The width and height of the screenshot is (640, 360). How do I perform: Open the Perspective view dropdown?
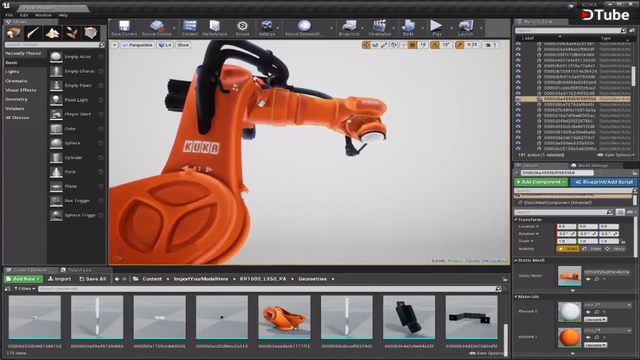click(137, 45)
